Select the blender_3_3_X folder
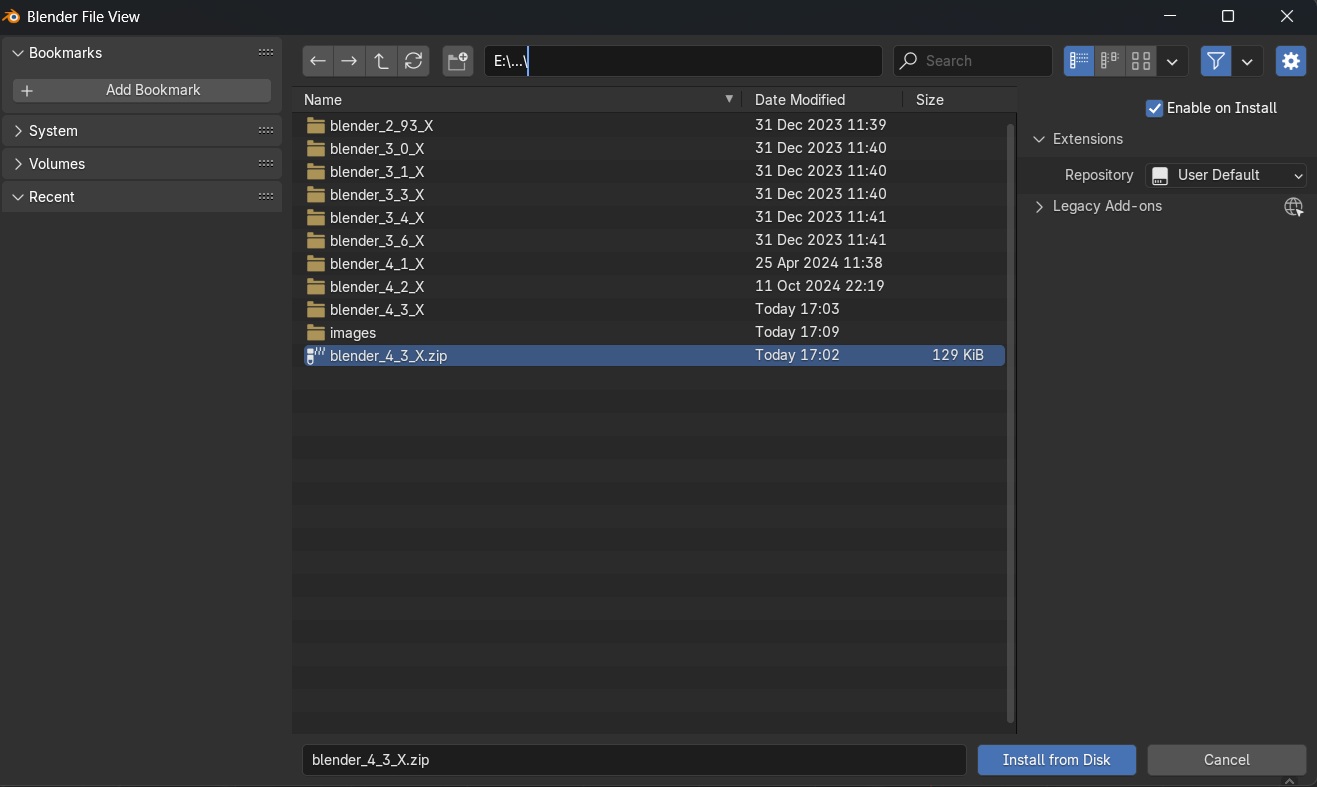Viewport: 1317px width, 787px height. pos(654,195)
